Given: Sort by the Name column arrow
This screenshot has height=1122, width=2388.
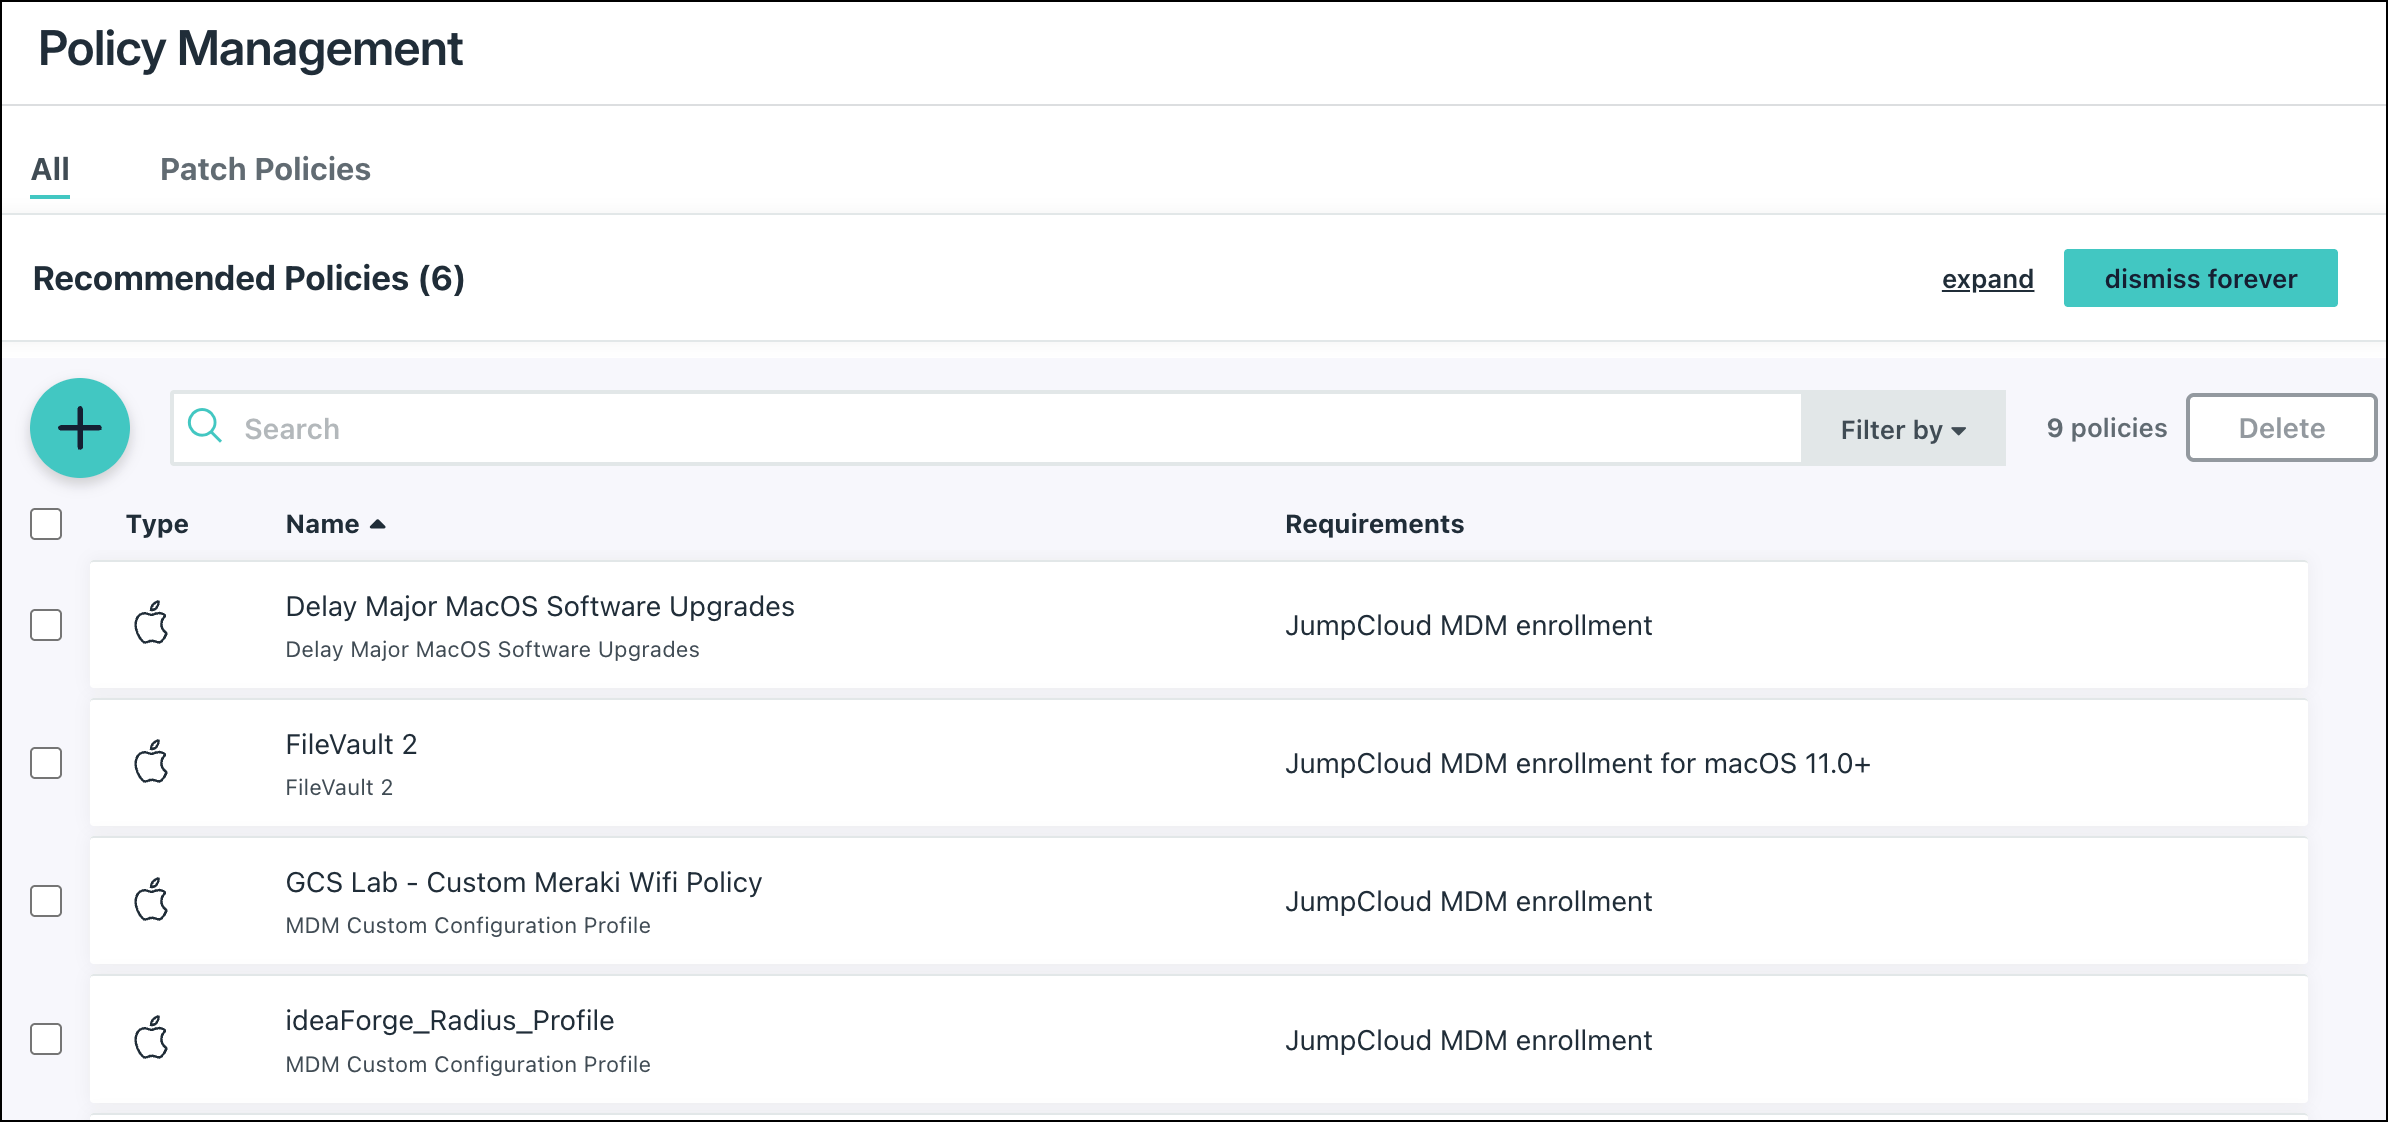Looking at the screenshot, I should (x=377, y=524).
